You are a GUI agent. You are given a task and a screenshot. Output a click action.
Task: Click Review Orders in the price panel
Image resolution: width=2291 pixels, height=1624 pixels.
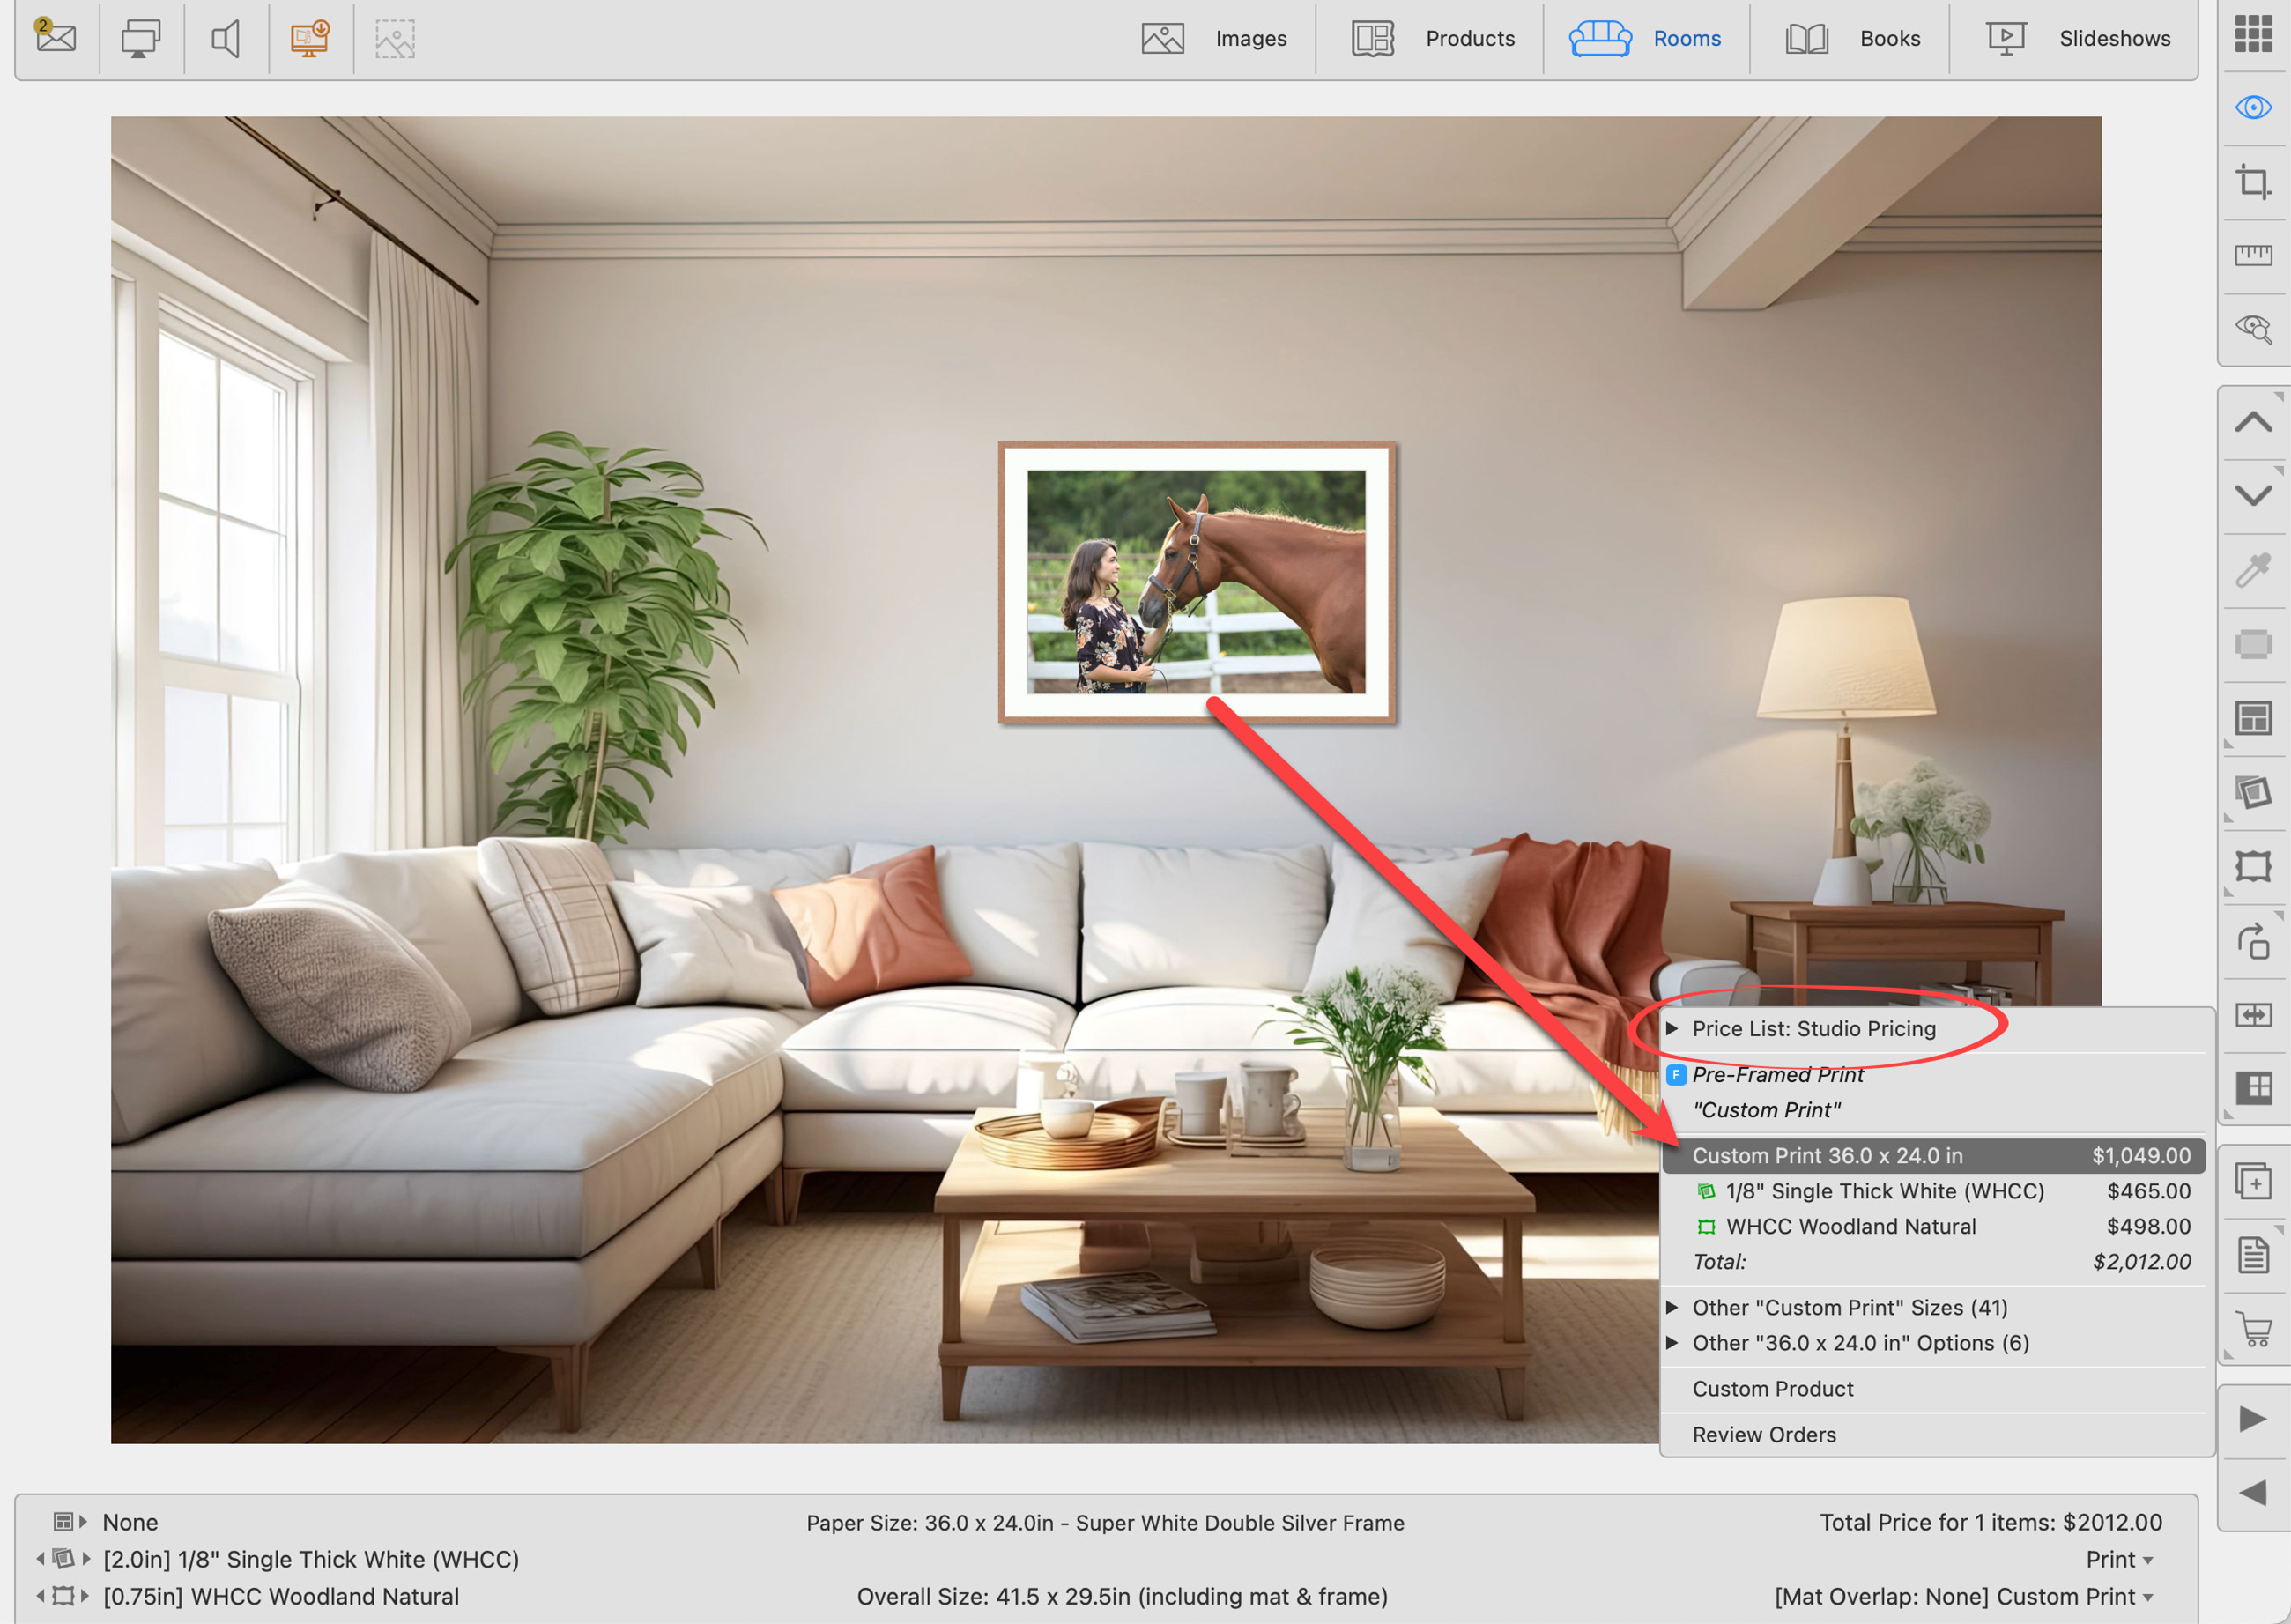point(1764,1434)
